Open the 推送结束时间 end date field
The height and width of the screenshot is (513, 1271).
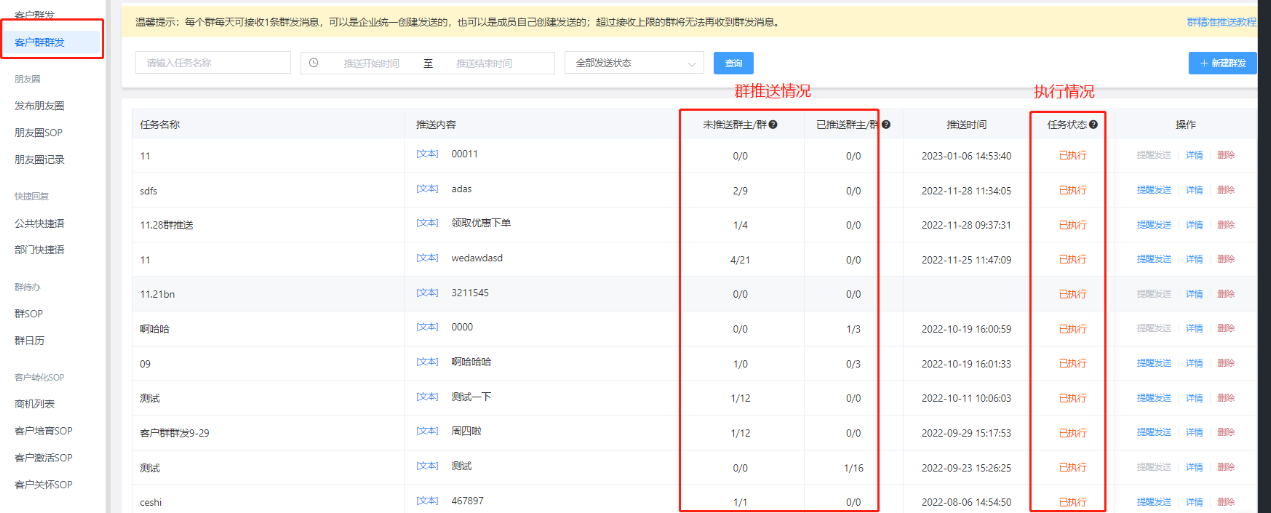coord(484,63)
